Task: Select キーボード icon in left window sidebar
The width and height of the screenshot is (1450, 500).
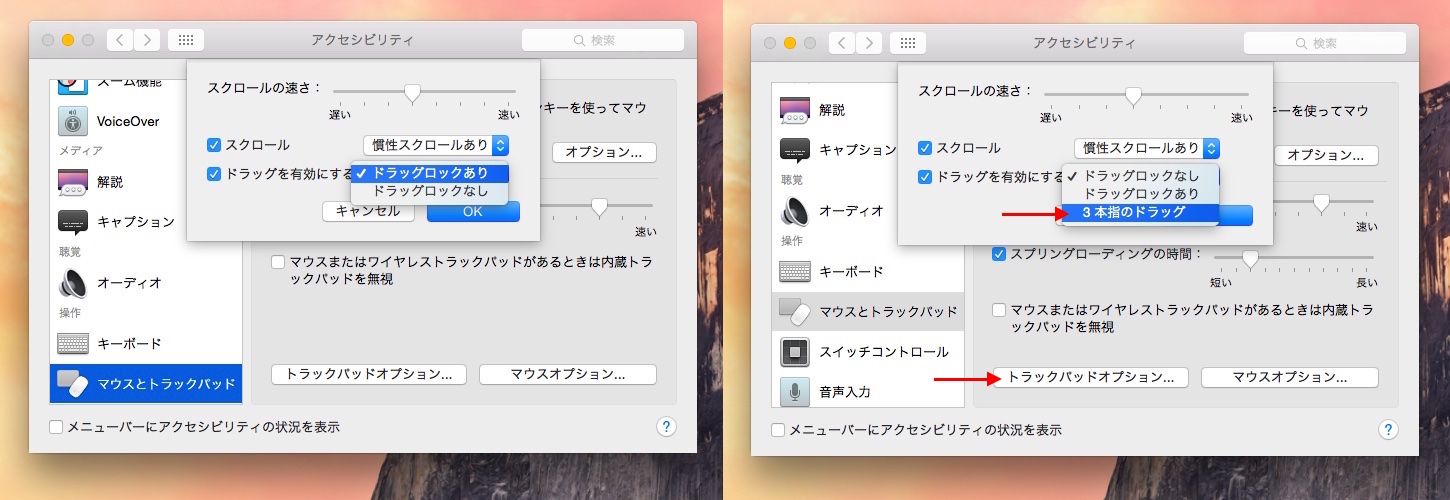Action: coord(75,343)
